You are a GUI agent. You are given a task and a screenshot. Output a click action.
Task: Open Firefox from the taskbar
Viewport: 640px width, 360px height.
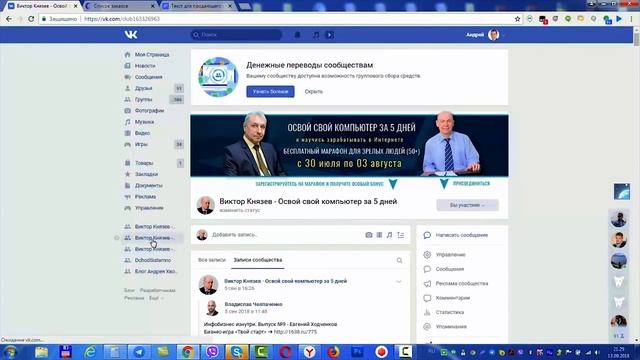333,352
